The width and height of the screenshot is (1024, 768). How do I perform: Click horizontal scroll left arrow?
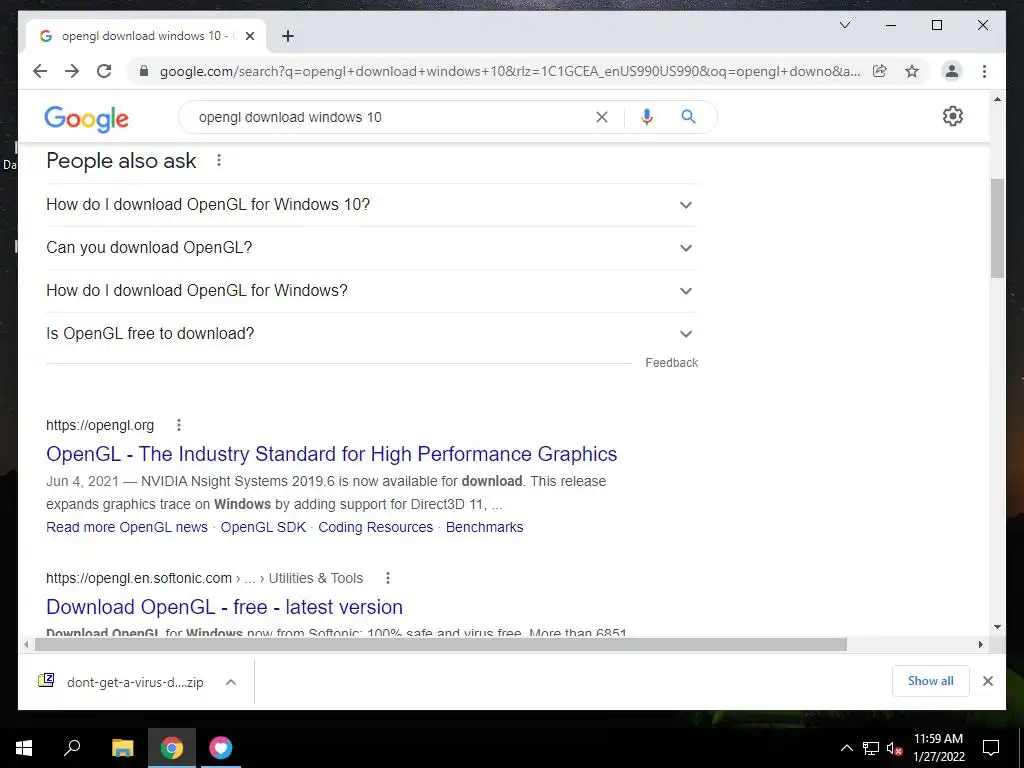(x=26, y=645)
